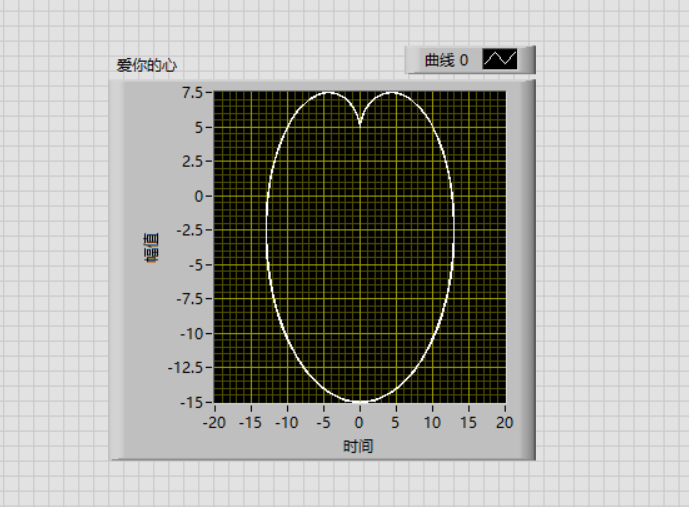This screenshot has width=689, height=507.
Task: Click the X-axis tick value -10
Action: tap(287, 423)
